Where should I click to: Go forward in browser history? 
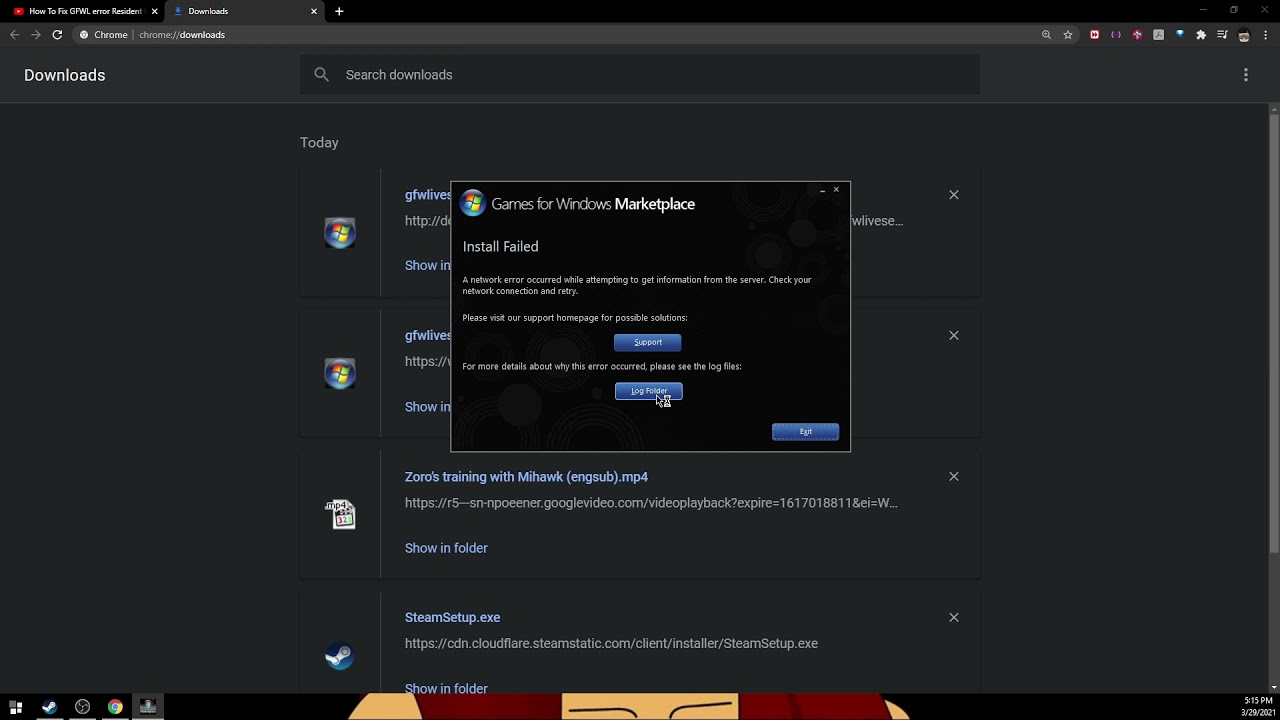pyautogui.click(x=36, y=35)
